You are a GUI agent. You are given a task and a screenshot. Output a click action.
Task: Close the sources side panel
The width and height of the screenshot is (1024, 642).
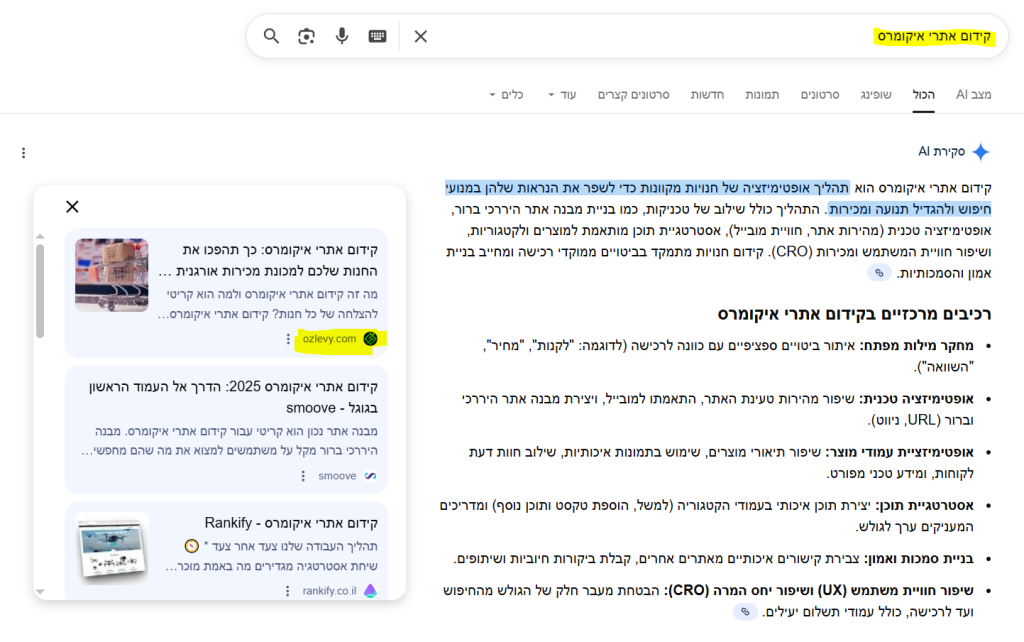(72, 207)
